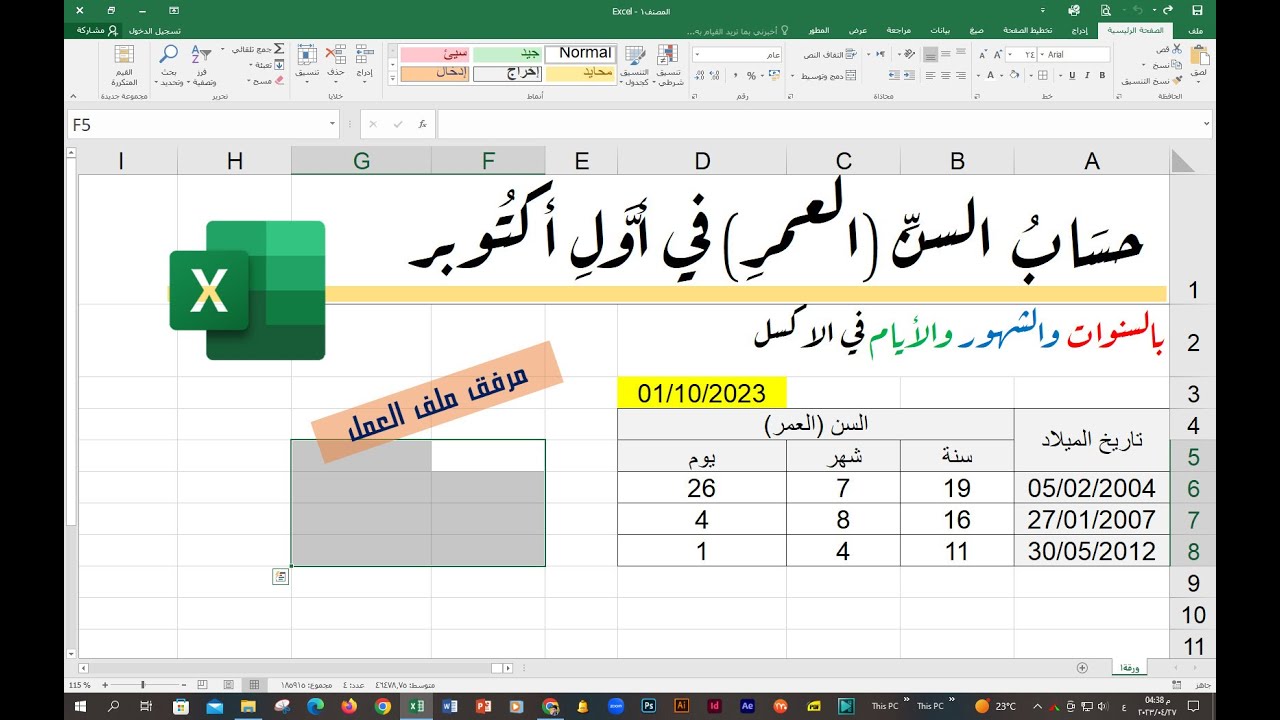This screenshot has width=1280, height=720.
Task: Toggle Align Right for text
Action: click(x=961, y=75)
